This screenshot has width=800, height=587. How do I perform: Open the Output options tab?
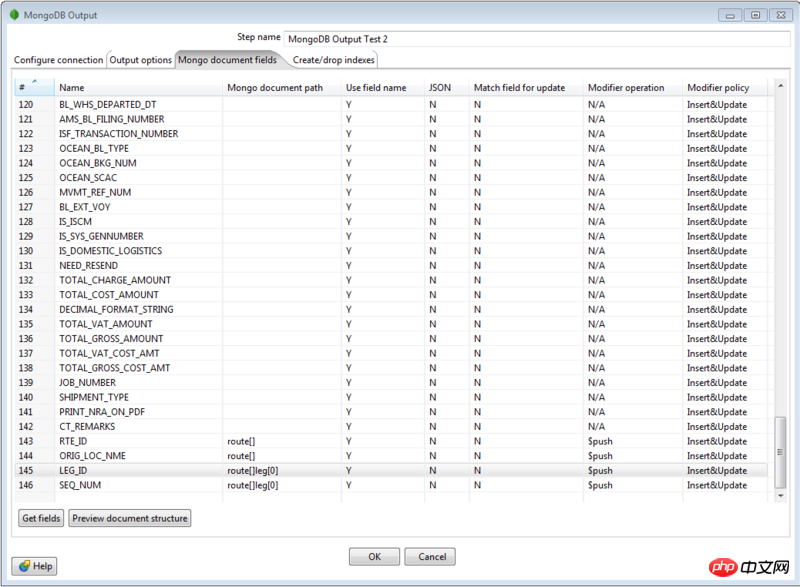(141, 60)
